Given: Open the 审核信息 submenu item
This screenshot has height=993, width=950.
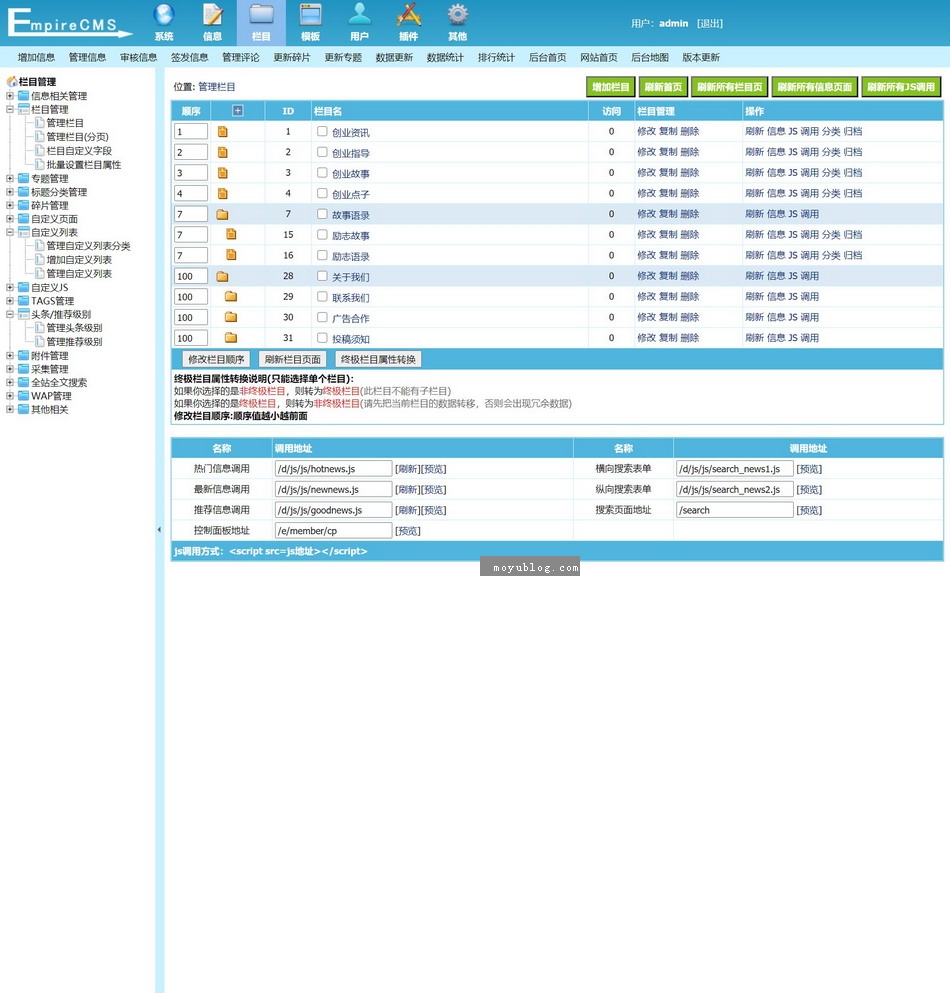Looking at the screenshot, I should coord(139,57).
